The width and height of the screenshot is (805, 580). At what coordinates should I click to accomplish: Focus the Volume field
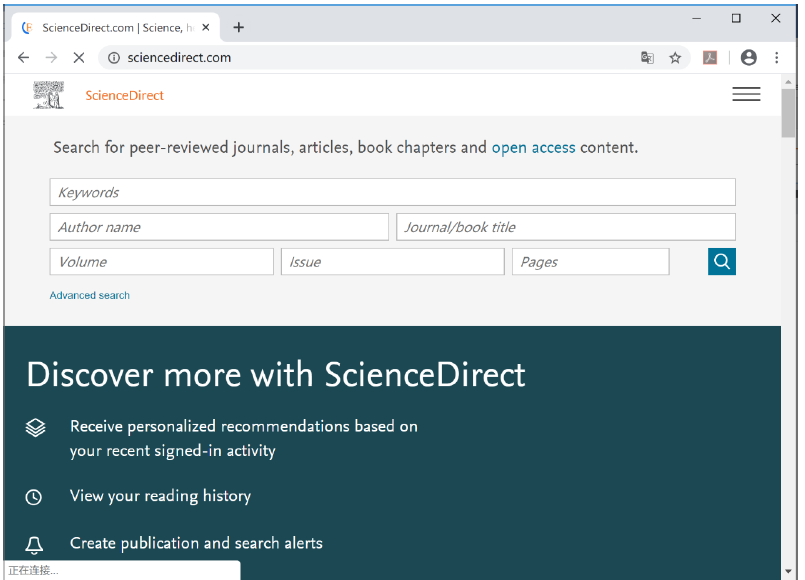click(x=162, y=262)
